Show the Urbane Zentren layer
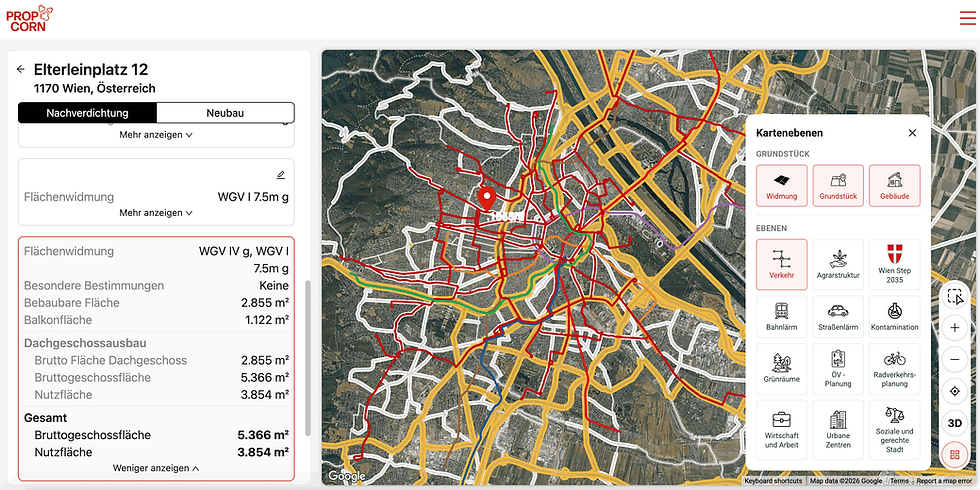 [x=838, y=430]
